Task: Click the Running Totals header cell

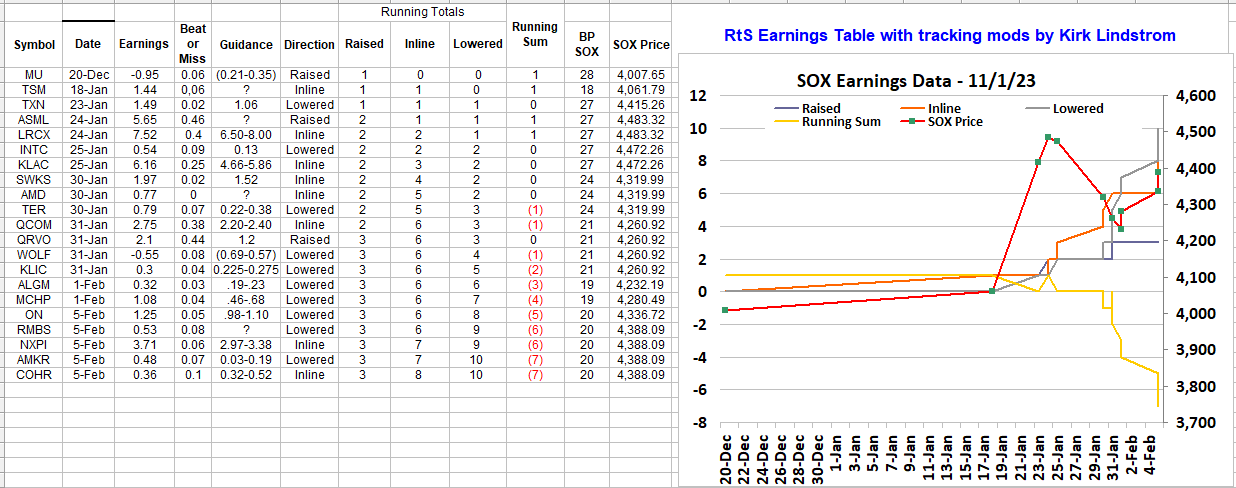Action: pos(422,12)
